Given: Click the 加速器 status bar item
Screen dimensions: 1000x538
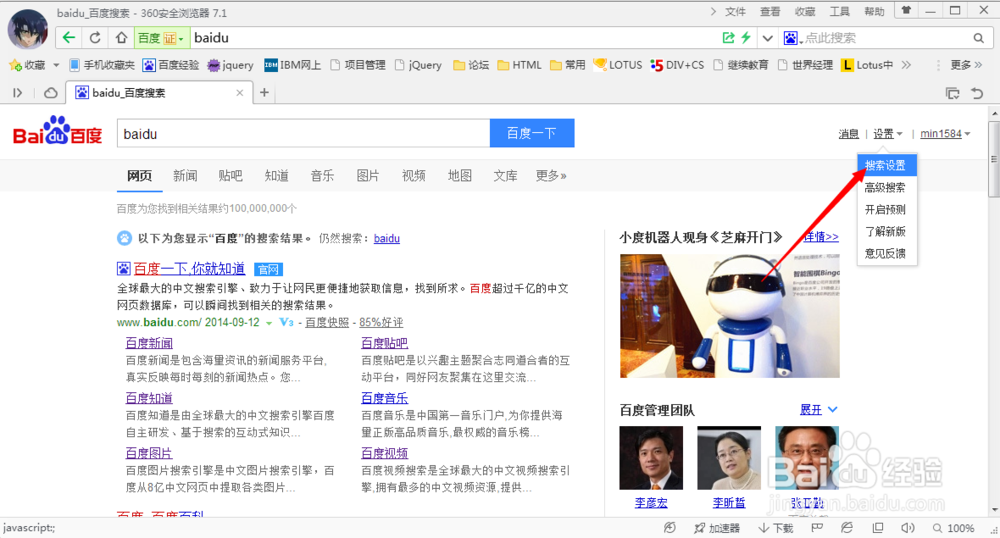Looking at the screenshot, I should click(x=717, y=528).
